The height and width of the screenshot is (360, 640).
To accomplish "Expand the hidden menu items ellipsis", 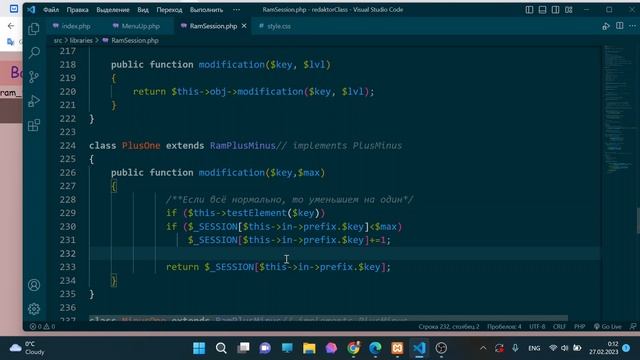I will pyautogui.click(x=236, y=9).
